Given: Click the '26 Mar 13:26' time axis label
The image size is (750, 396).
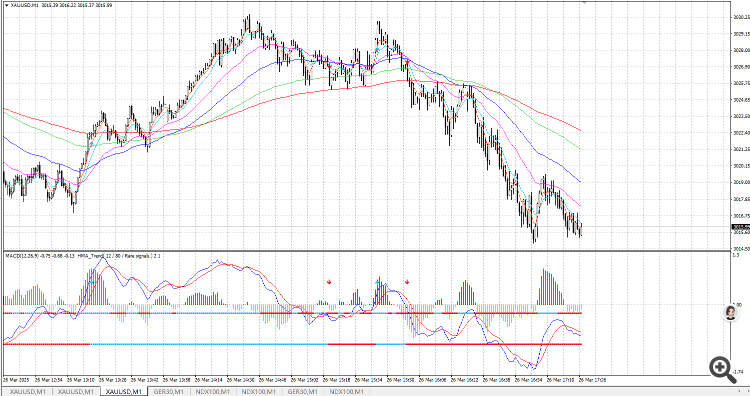Looking at the screenshot, I should point(113,380).
